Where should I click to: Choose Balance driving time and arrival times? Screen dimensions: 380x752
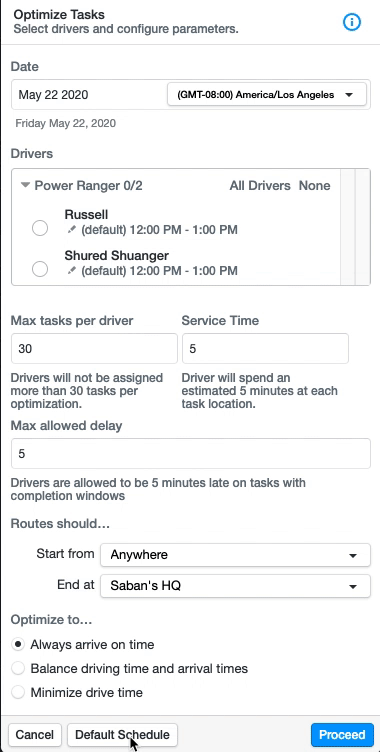click(x=18, y=669)
